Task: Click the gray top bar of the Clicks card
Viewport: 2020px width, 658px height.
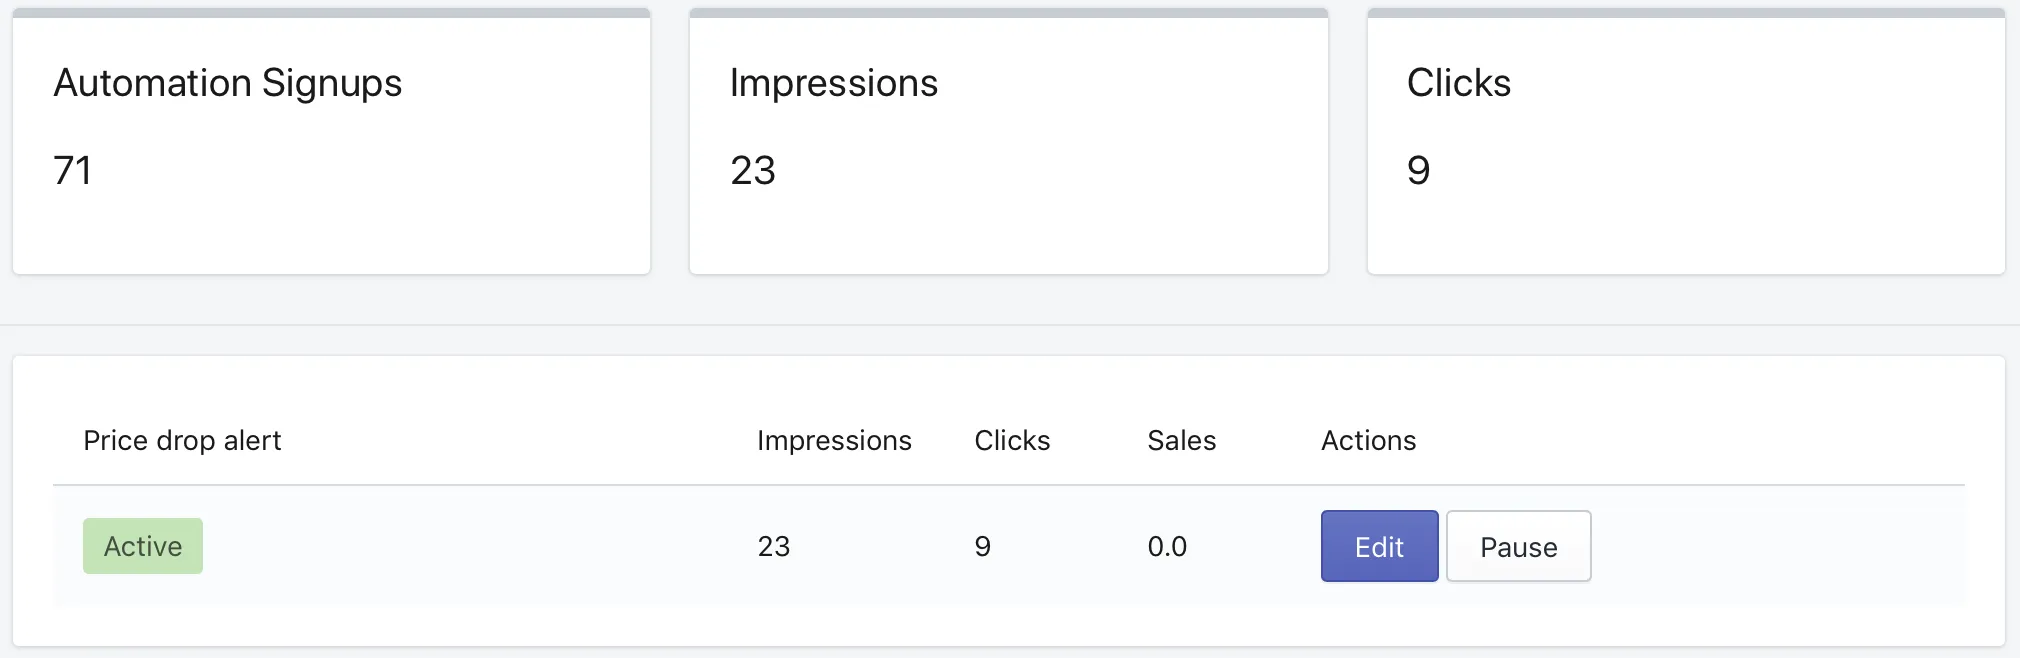Action: 1686,13
